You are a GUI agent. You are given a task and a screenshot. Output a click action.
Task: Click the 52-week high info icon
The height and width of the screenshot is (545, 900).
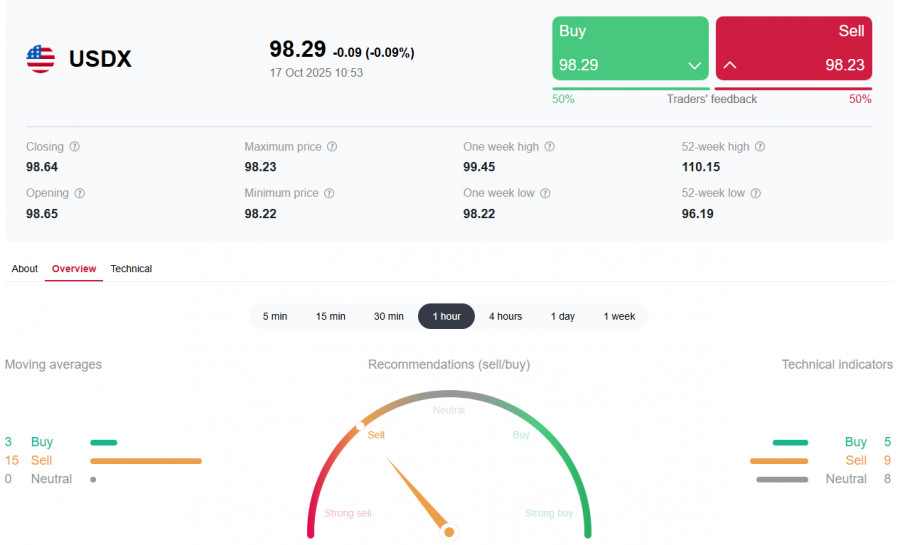[760, 146]
